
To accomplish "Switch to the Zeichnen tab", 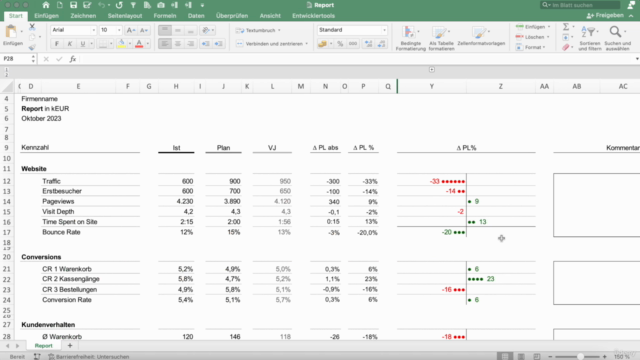I will click(x=83, y=16).
